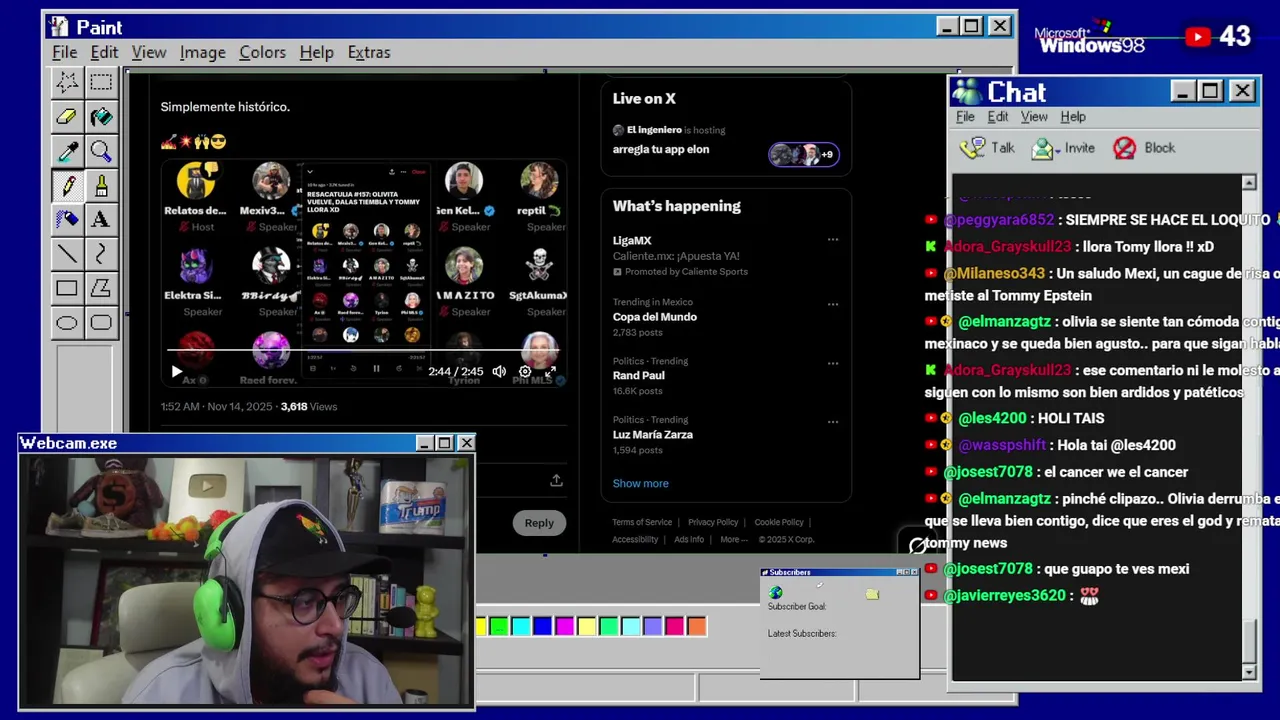Viewport: 1280px width, 720px height.
Task: Open the Accessibility footer link
Action: [635, 539]
